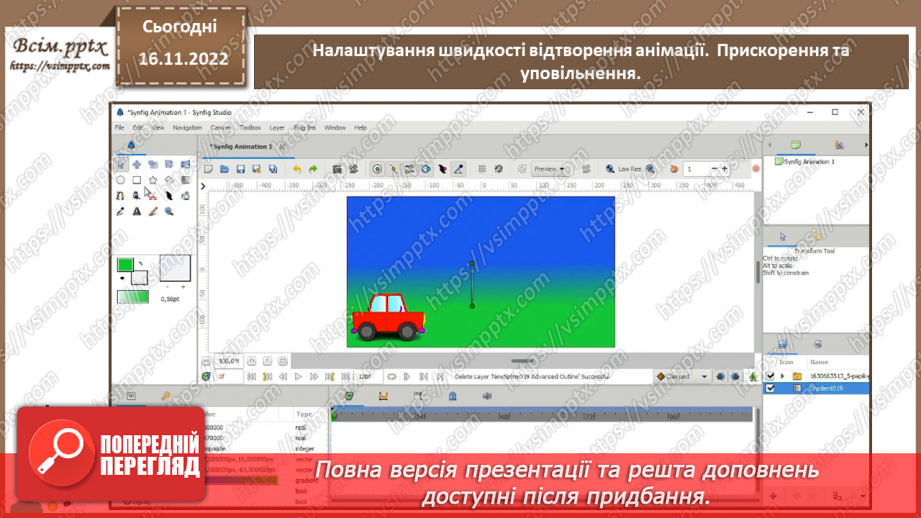
Task: Select the Sketch pencil tool
Action: pyautogui.click(x=153, y=211)
